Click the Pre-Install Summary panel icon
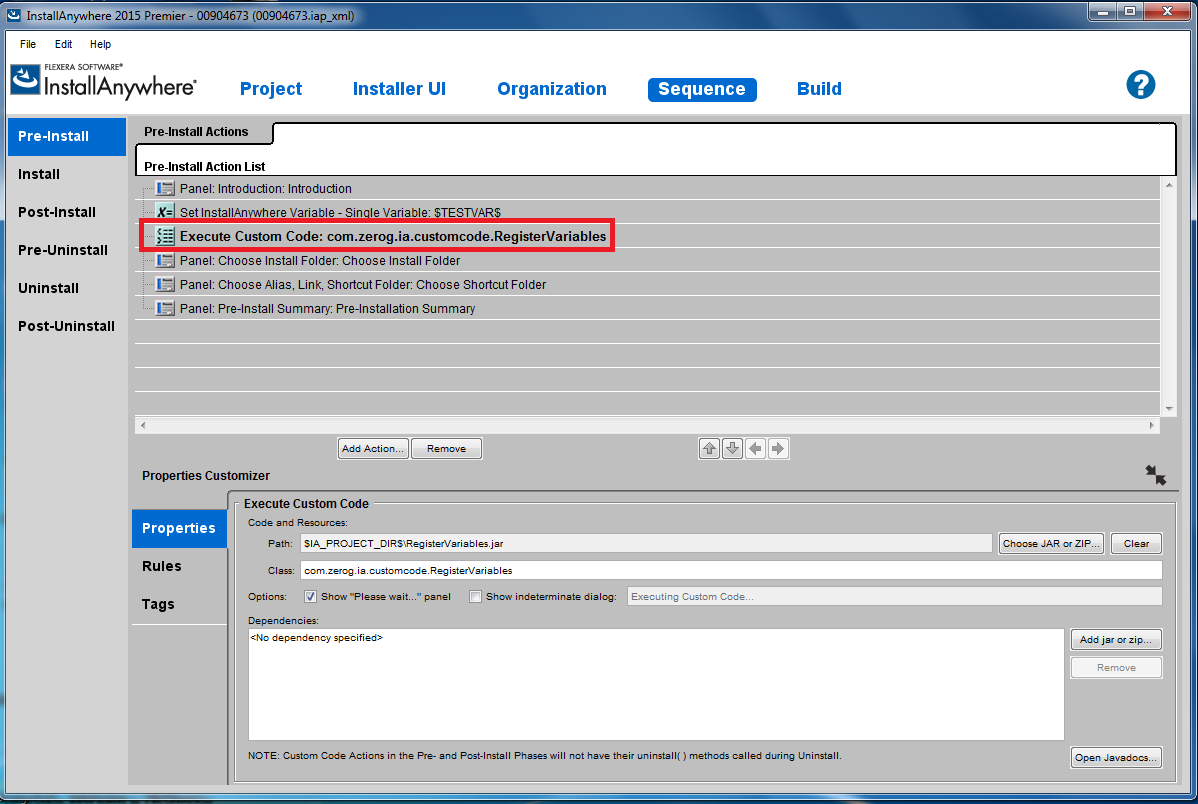The width and height of the screenshot is (1198, 804). pos(164,308)
